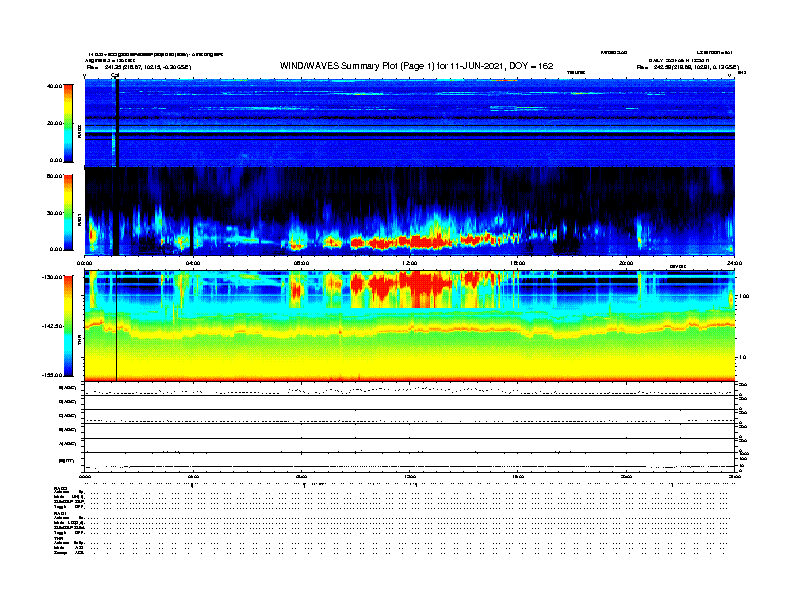
Task: Click the 24:00 tick label under RAD1 panel
Action: [x=734, y=263]
